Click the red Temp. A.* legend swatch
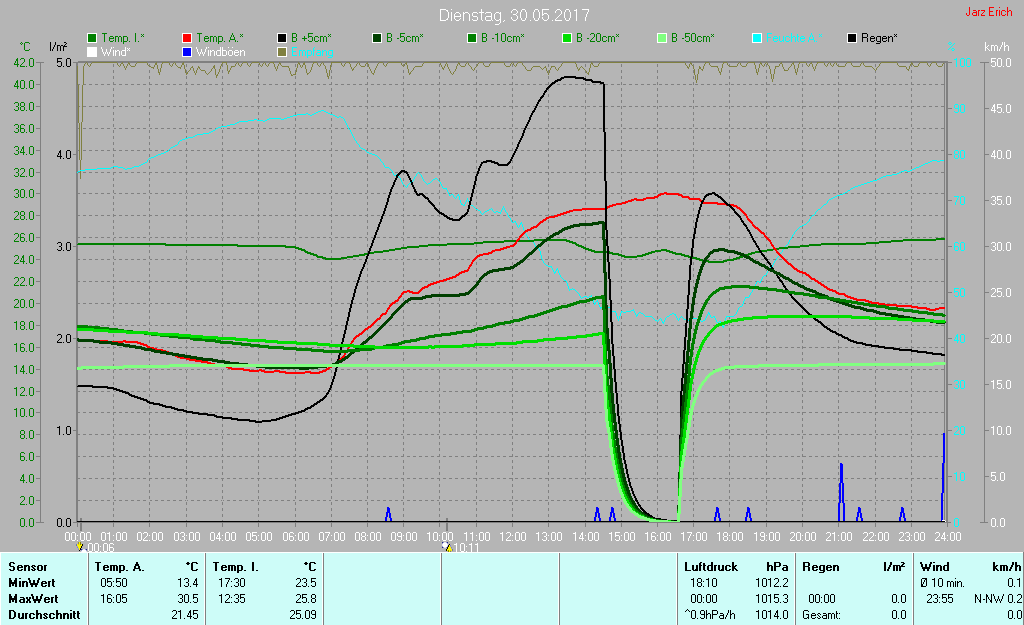 (x=187, y=39)
